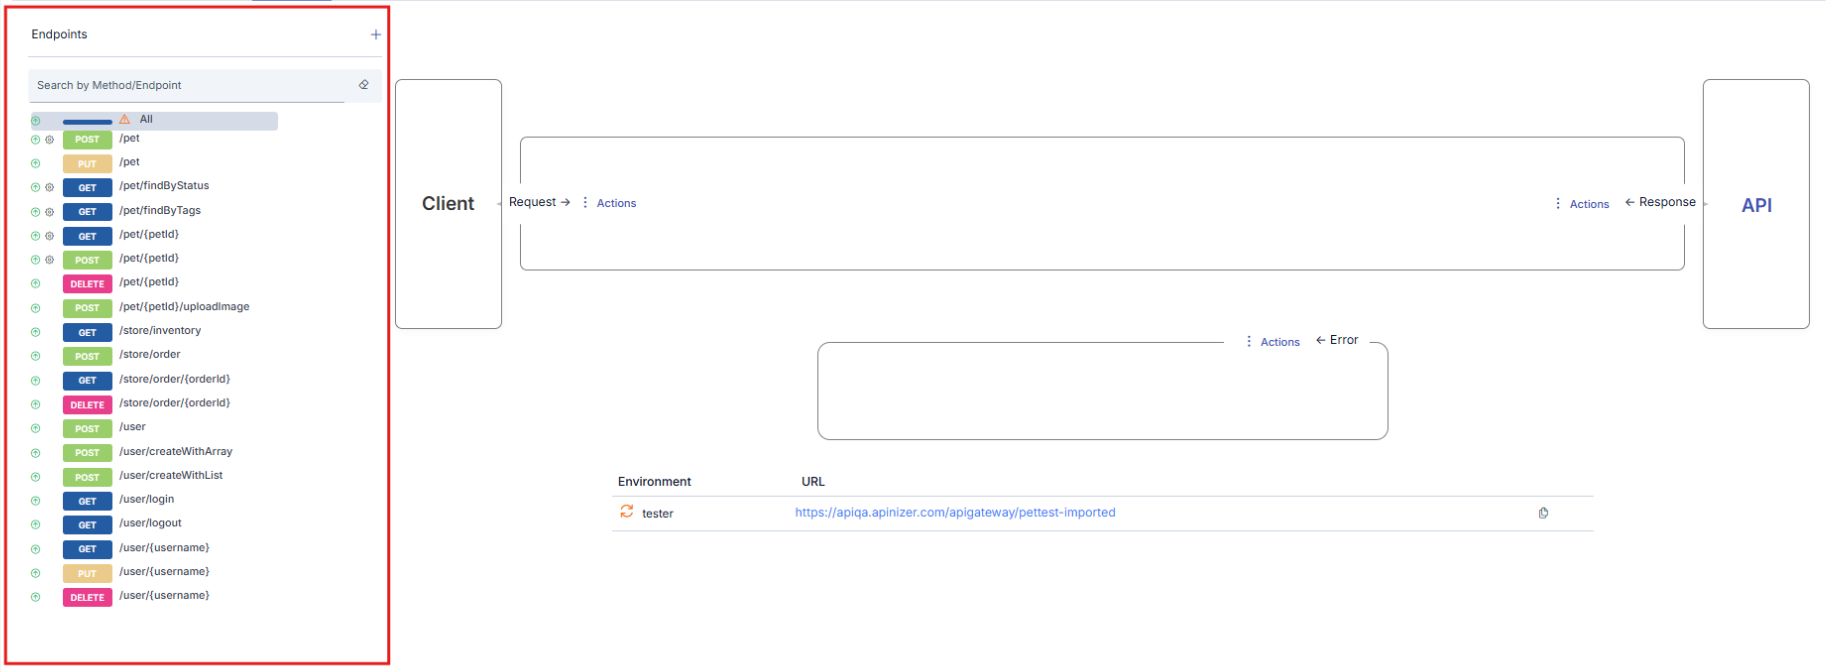Select POST /user/createWithArray endpoint

tap(176, 452)
